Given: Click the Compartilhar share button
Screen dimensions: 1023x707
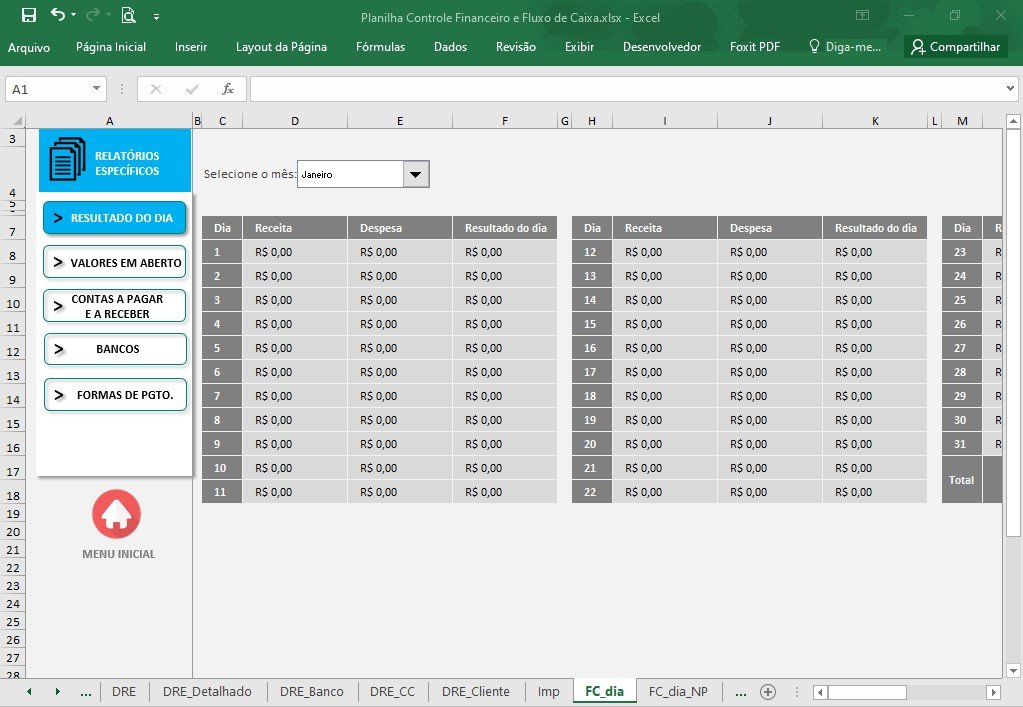Looking at the screenshot, I should pyautogui.click(x=956, y=46).
